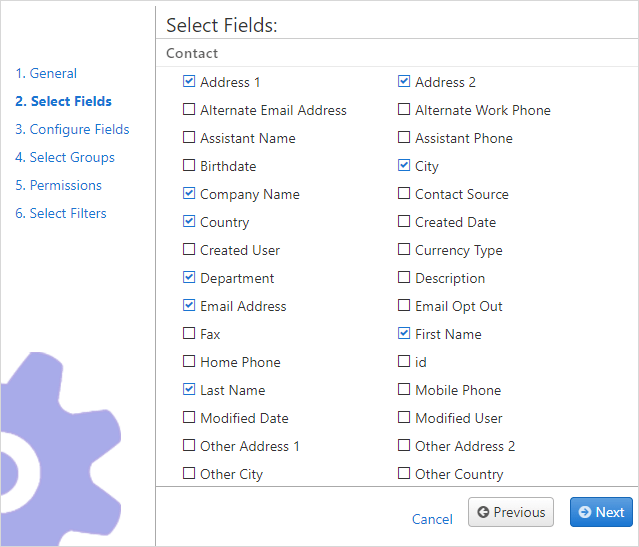Go to step 1. General
The width and height of the screenshot is (639, 547).
click(x=46, y=73)
